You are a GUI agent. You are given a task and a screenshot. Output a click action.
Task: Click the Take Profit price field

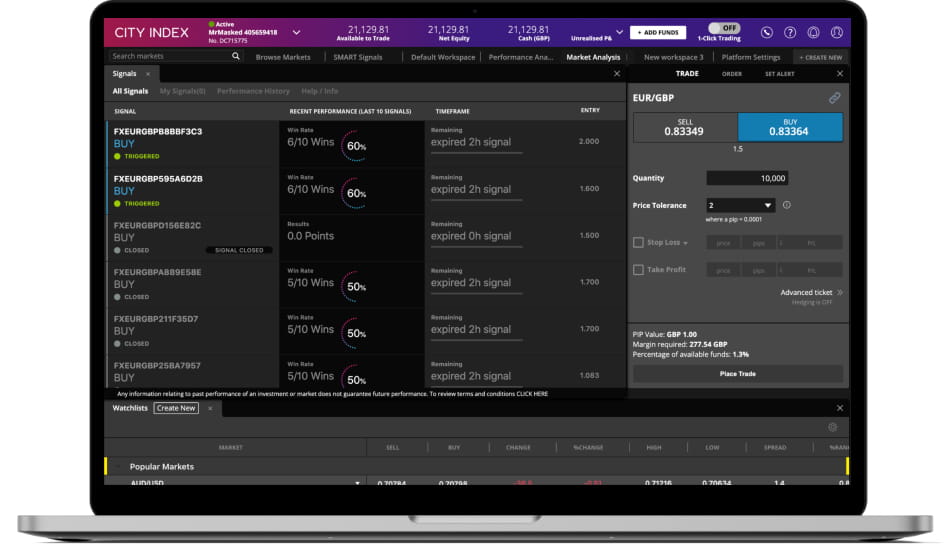(x=723, y=270)
